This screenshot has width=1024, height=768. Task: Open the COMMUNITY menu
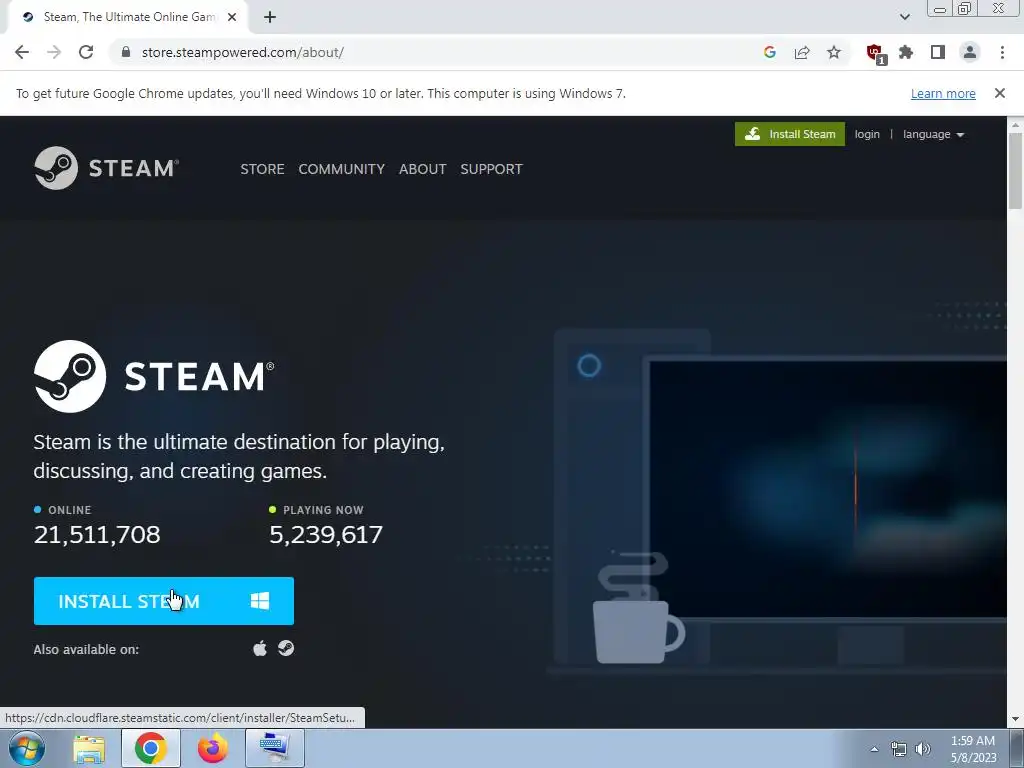point(342,169)
